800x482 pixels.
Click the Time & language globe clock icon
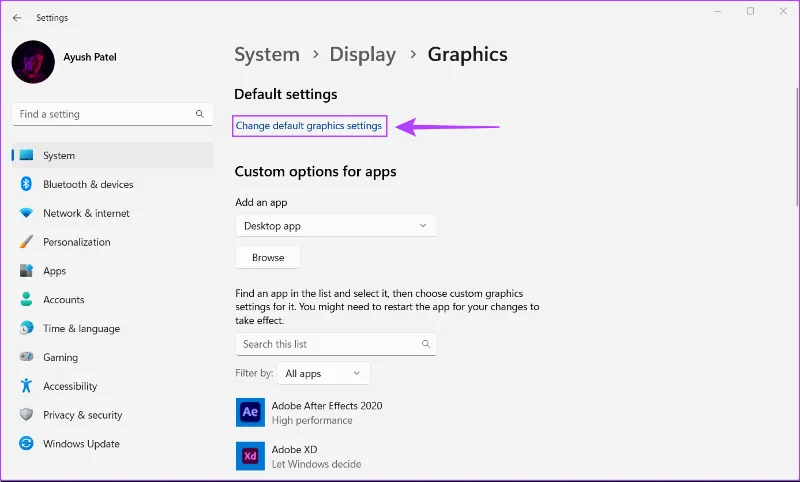coord(26,328)
